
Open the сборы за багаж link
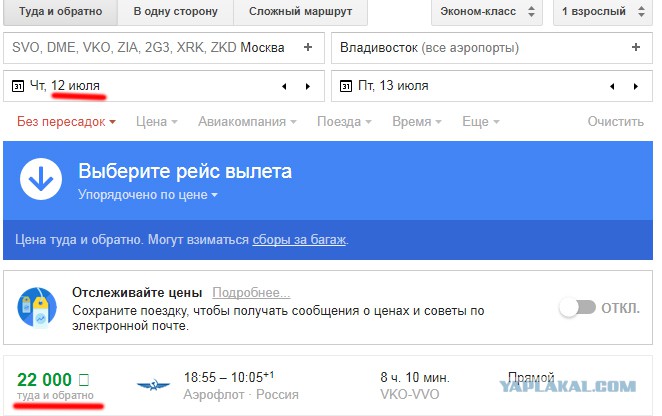[x=299, y=239]
